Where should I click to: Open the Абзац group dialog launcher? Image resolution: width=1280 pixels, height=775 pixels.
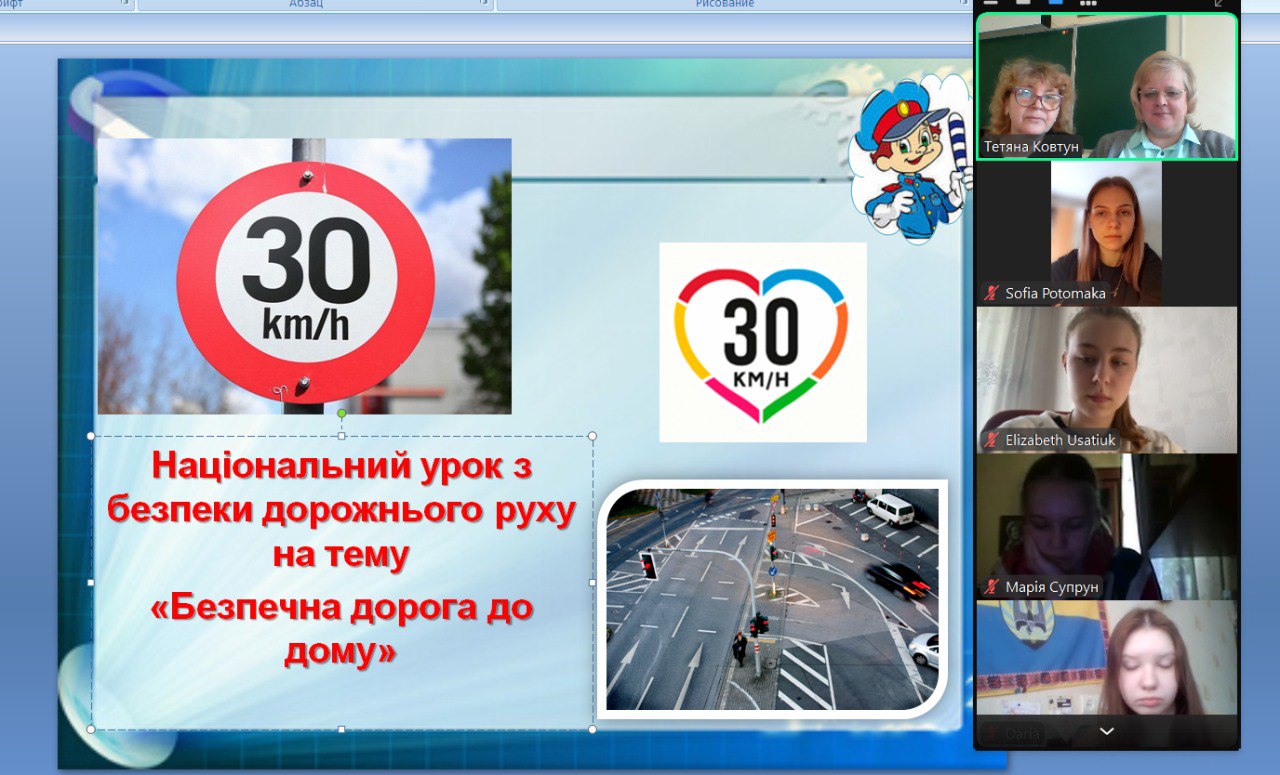click(x=485, y=3)
